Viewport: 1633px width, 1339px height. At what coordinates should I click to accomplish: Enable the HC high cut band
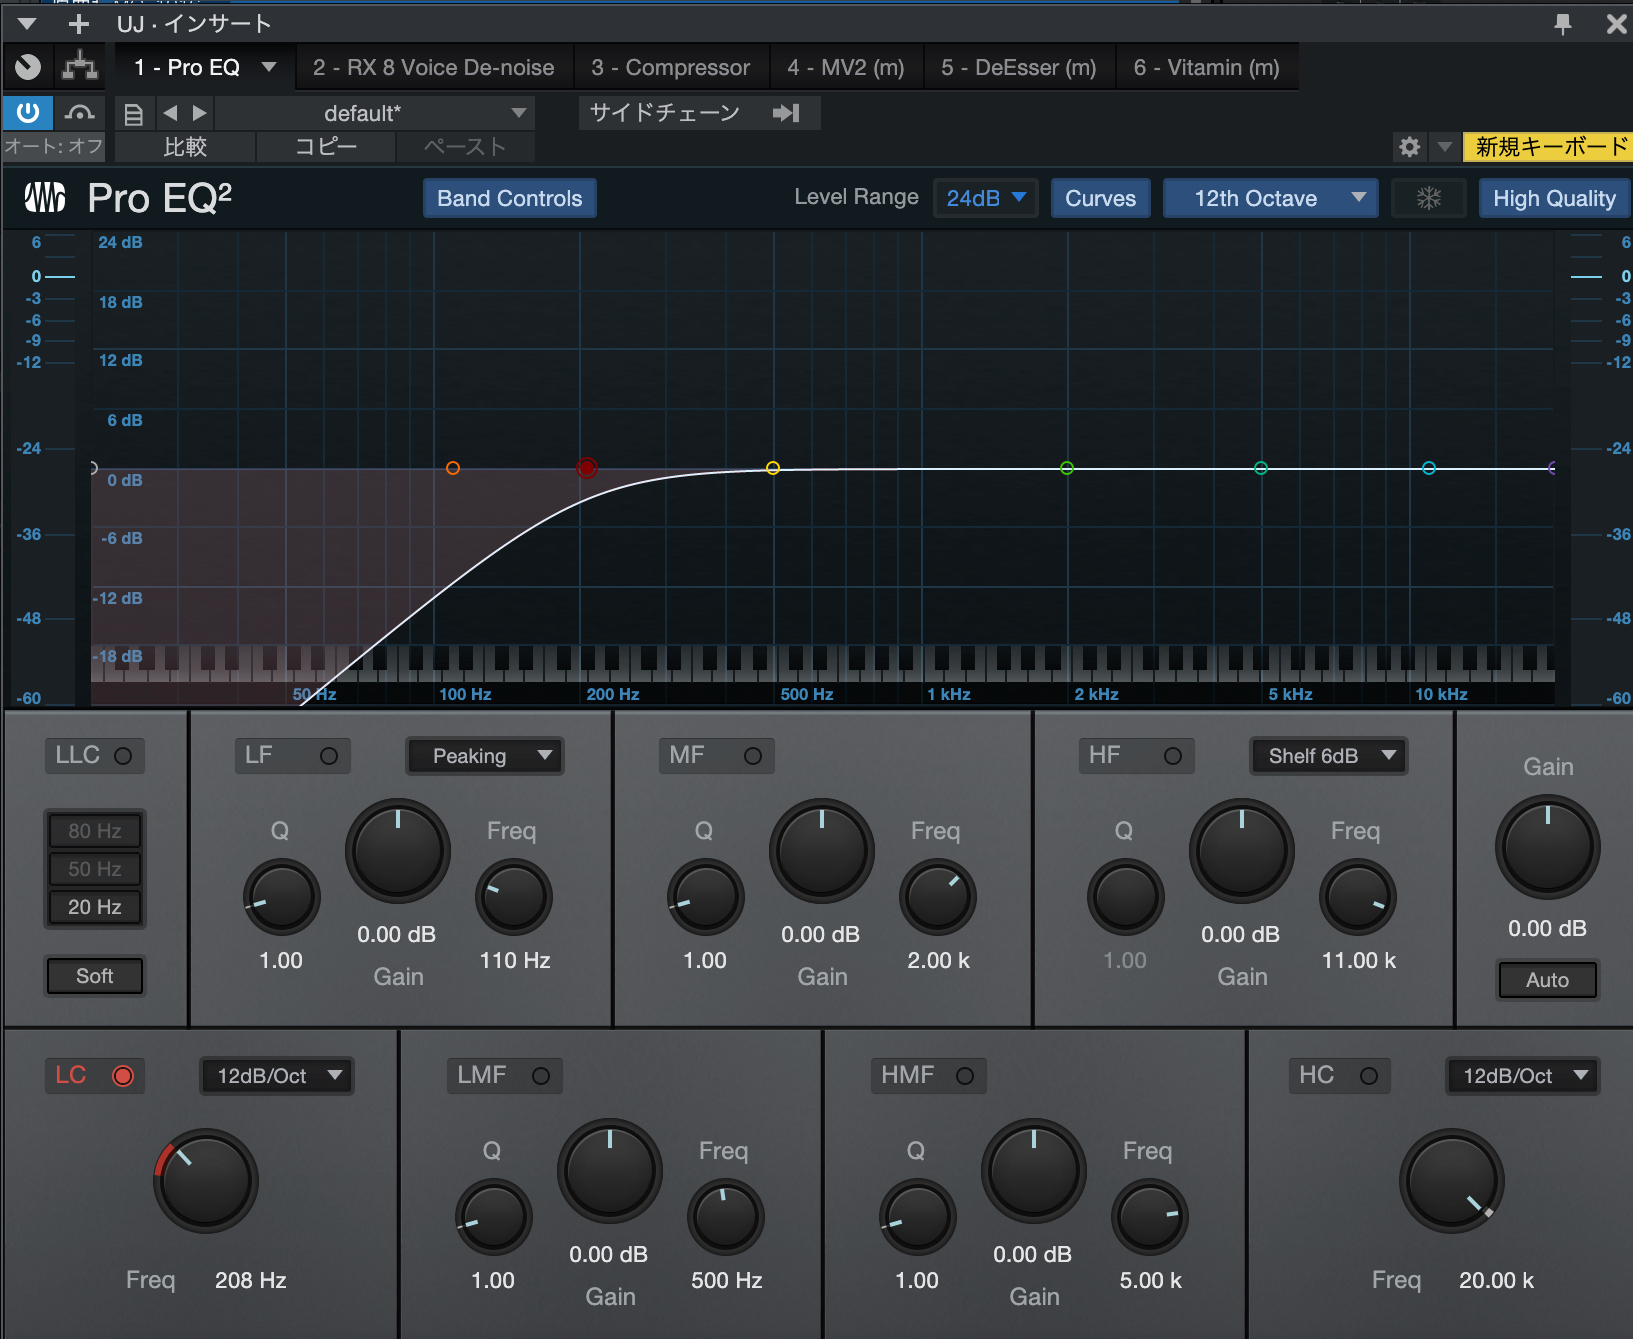(x=1369, y=1076)
